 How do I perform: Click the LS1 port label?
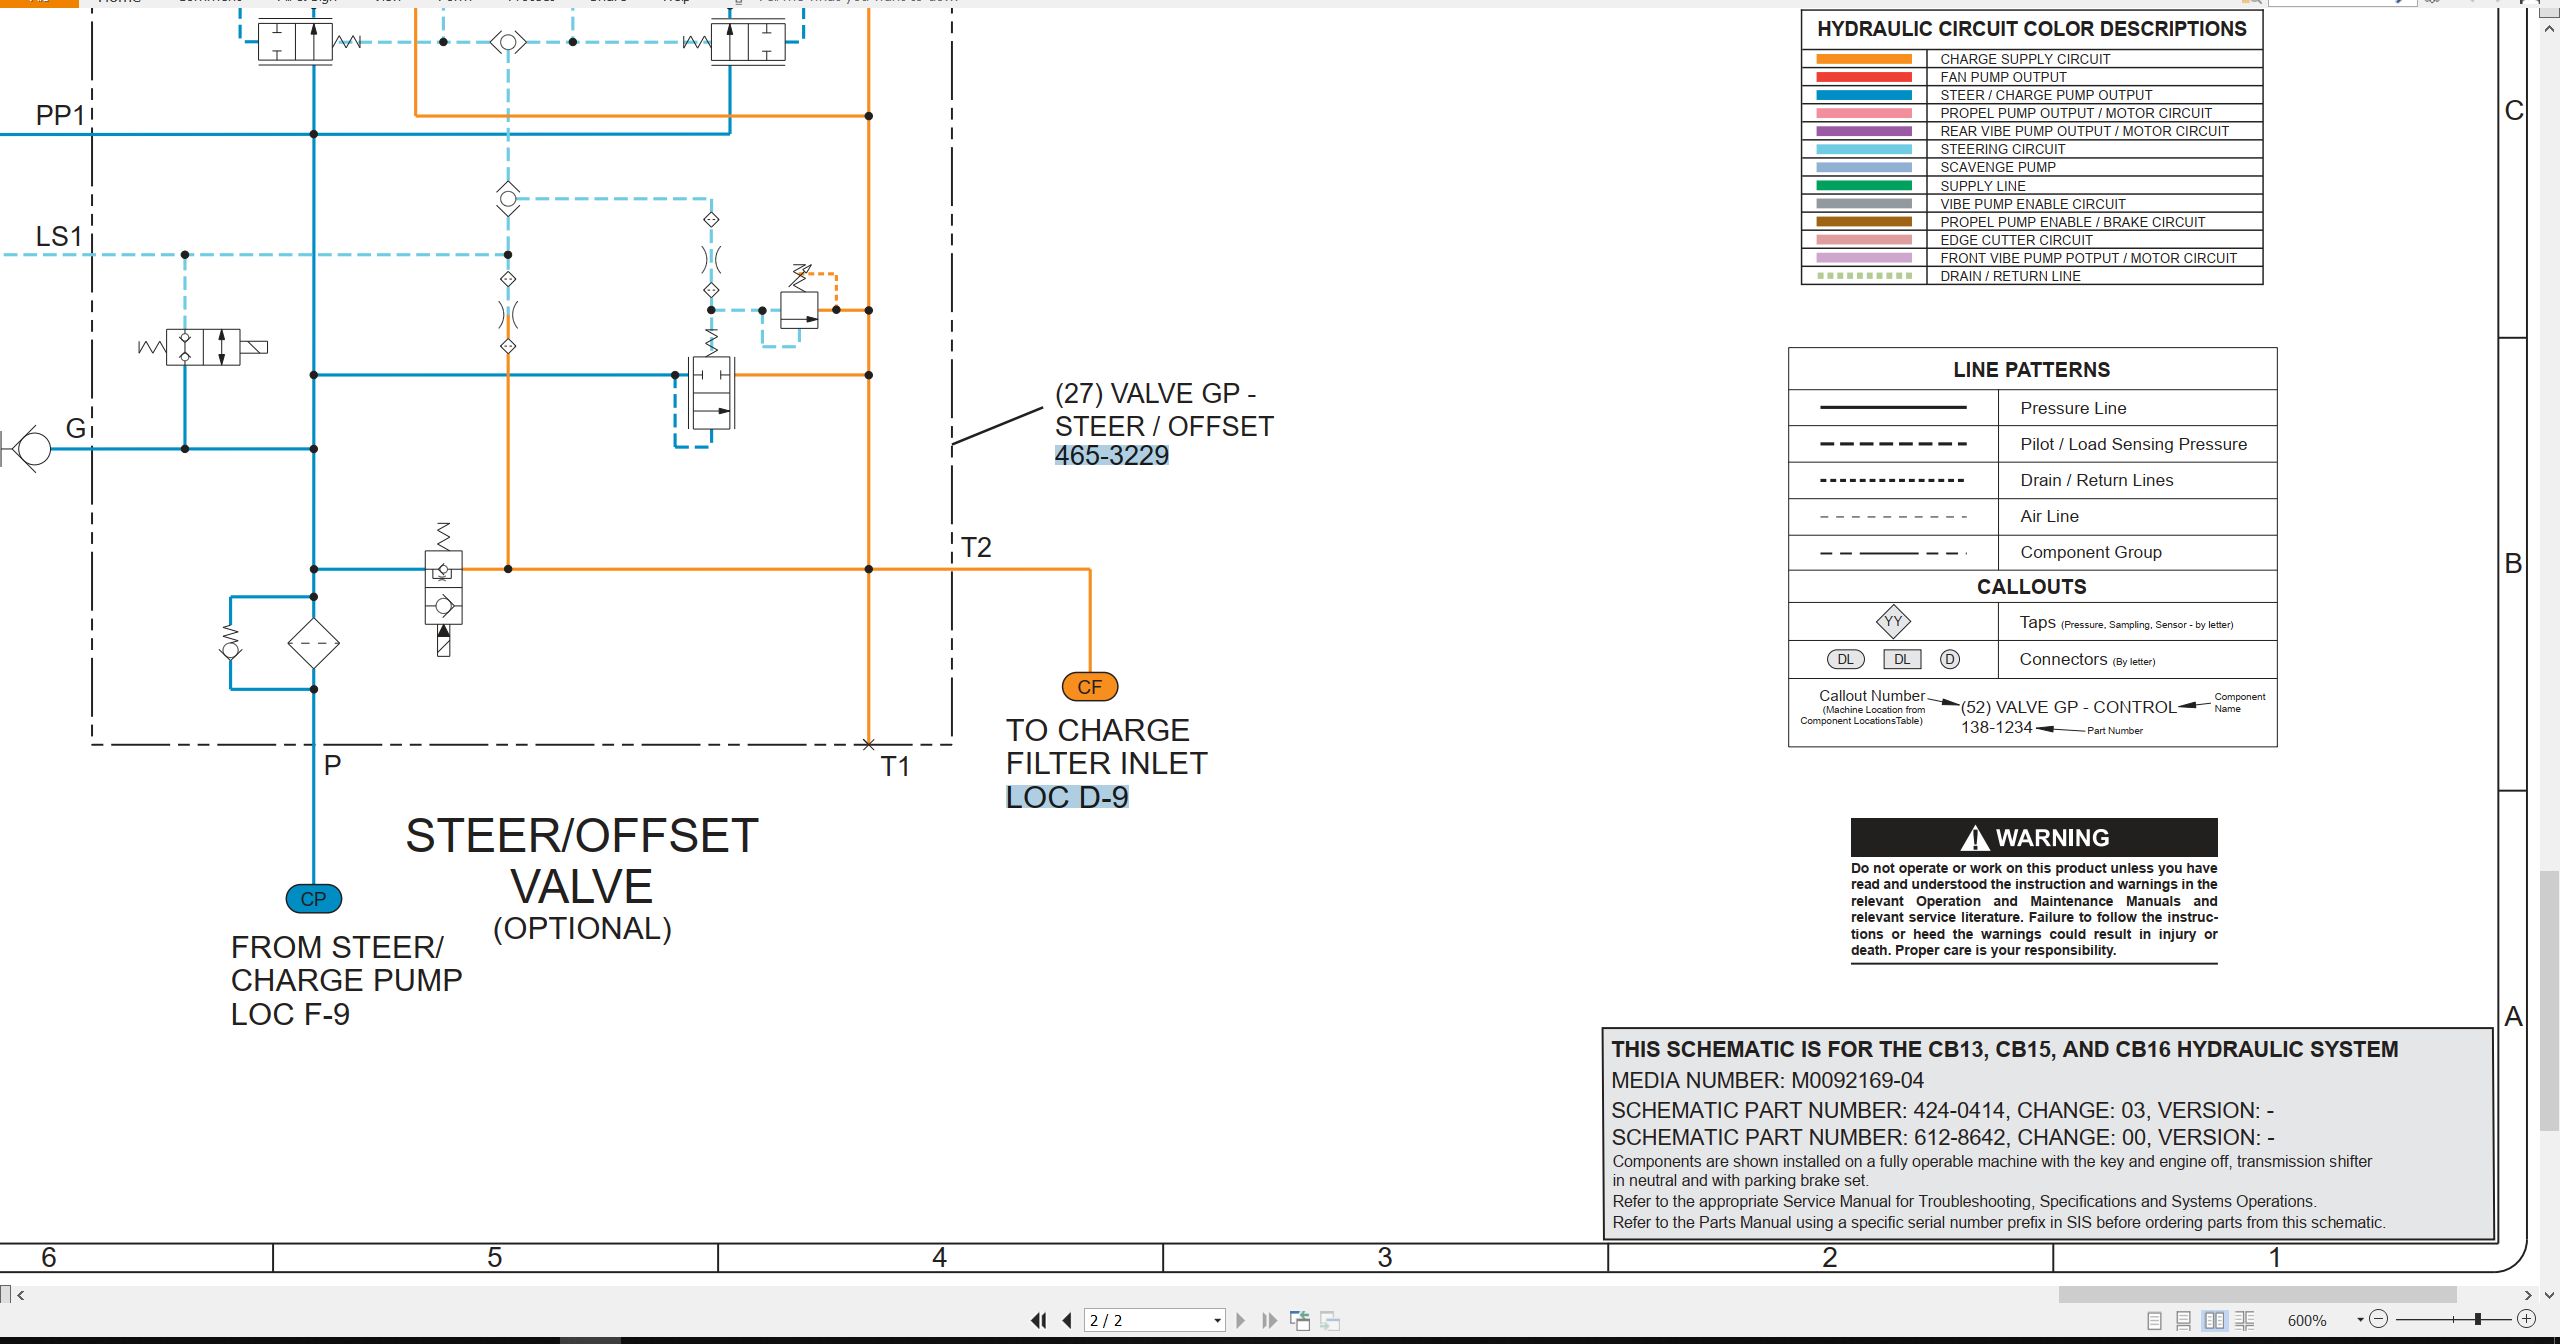[x=59, y=237]
